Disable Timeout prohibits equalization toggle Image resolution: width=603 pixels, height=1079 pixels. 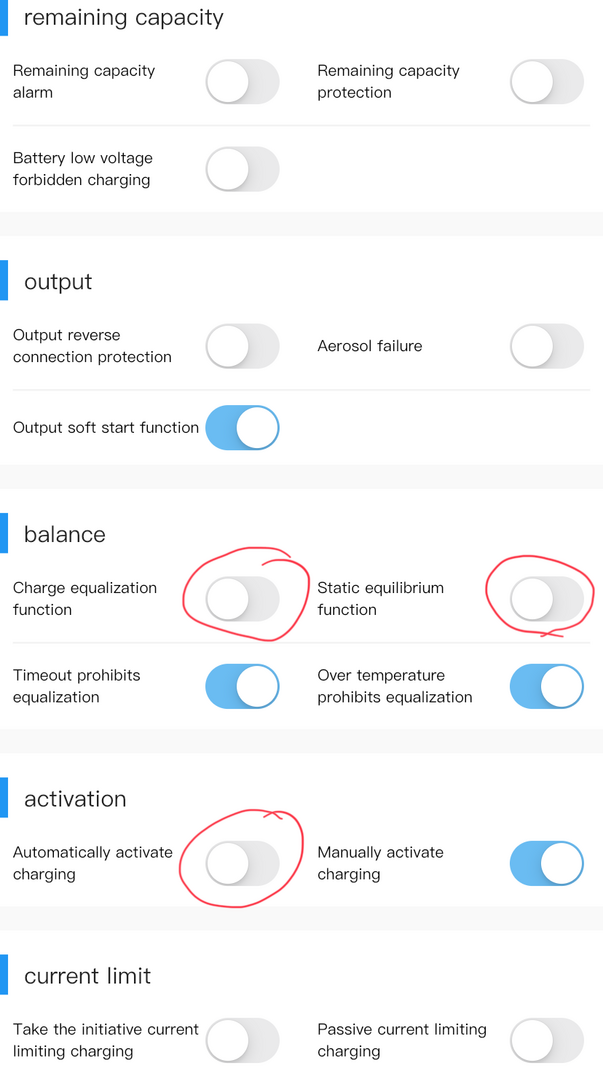pos(242,686)
